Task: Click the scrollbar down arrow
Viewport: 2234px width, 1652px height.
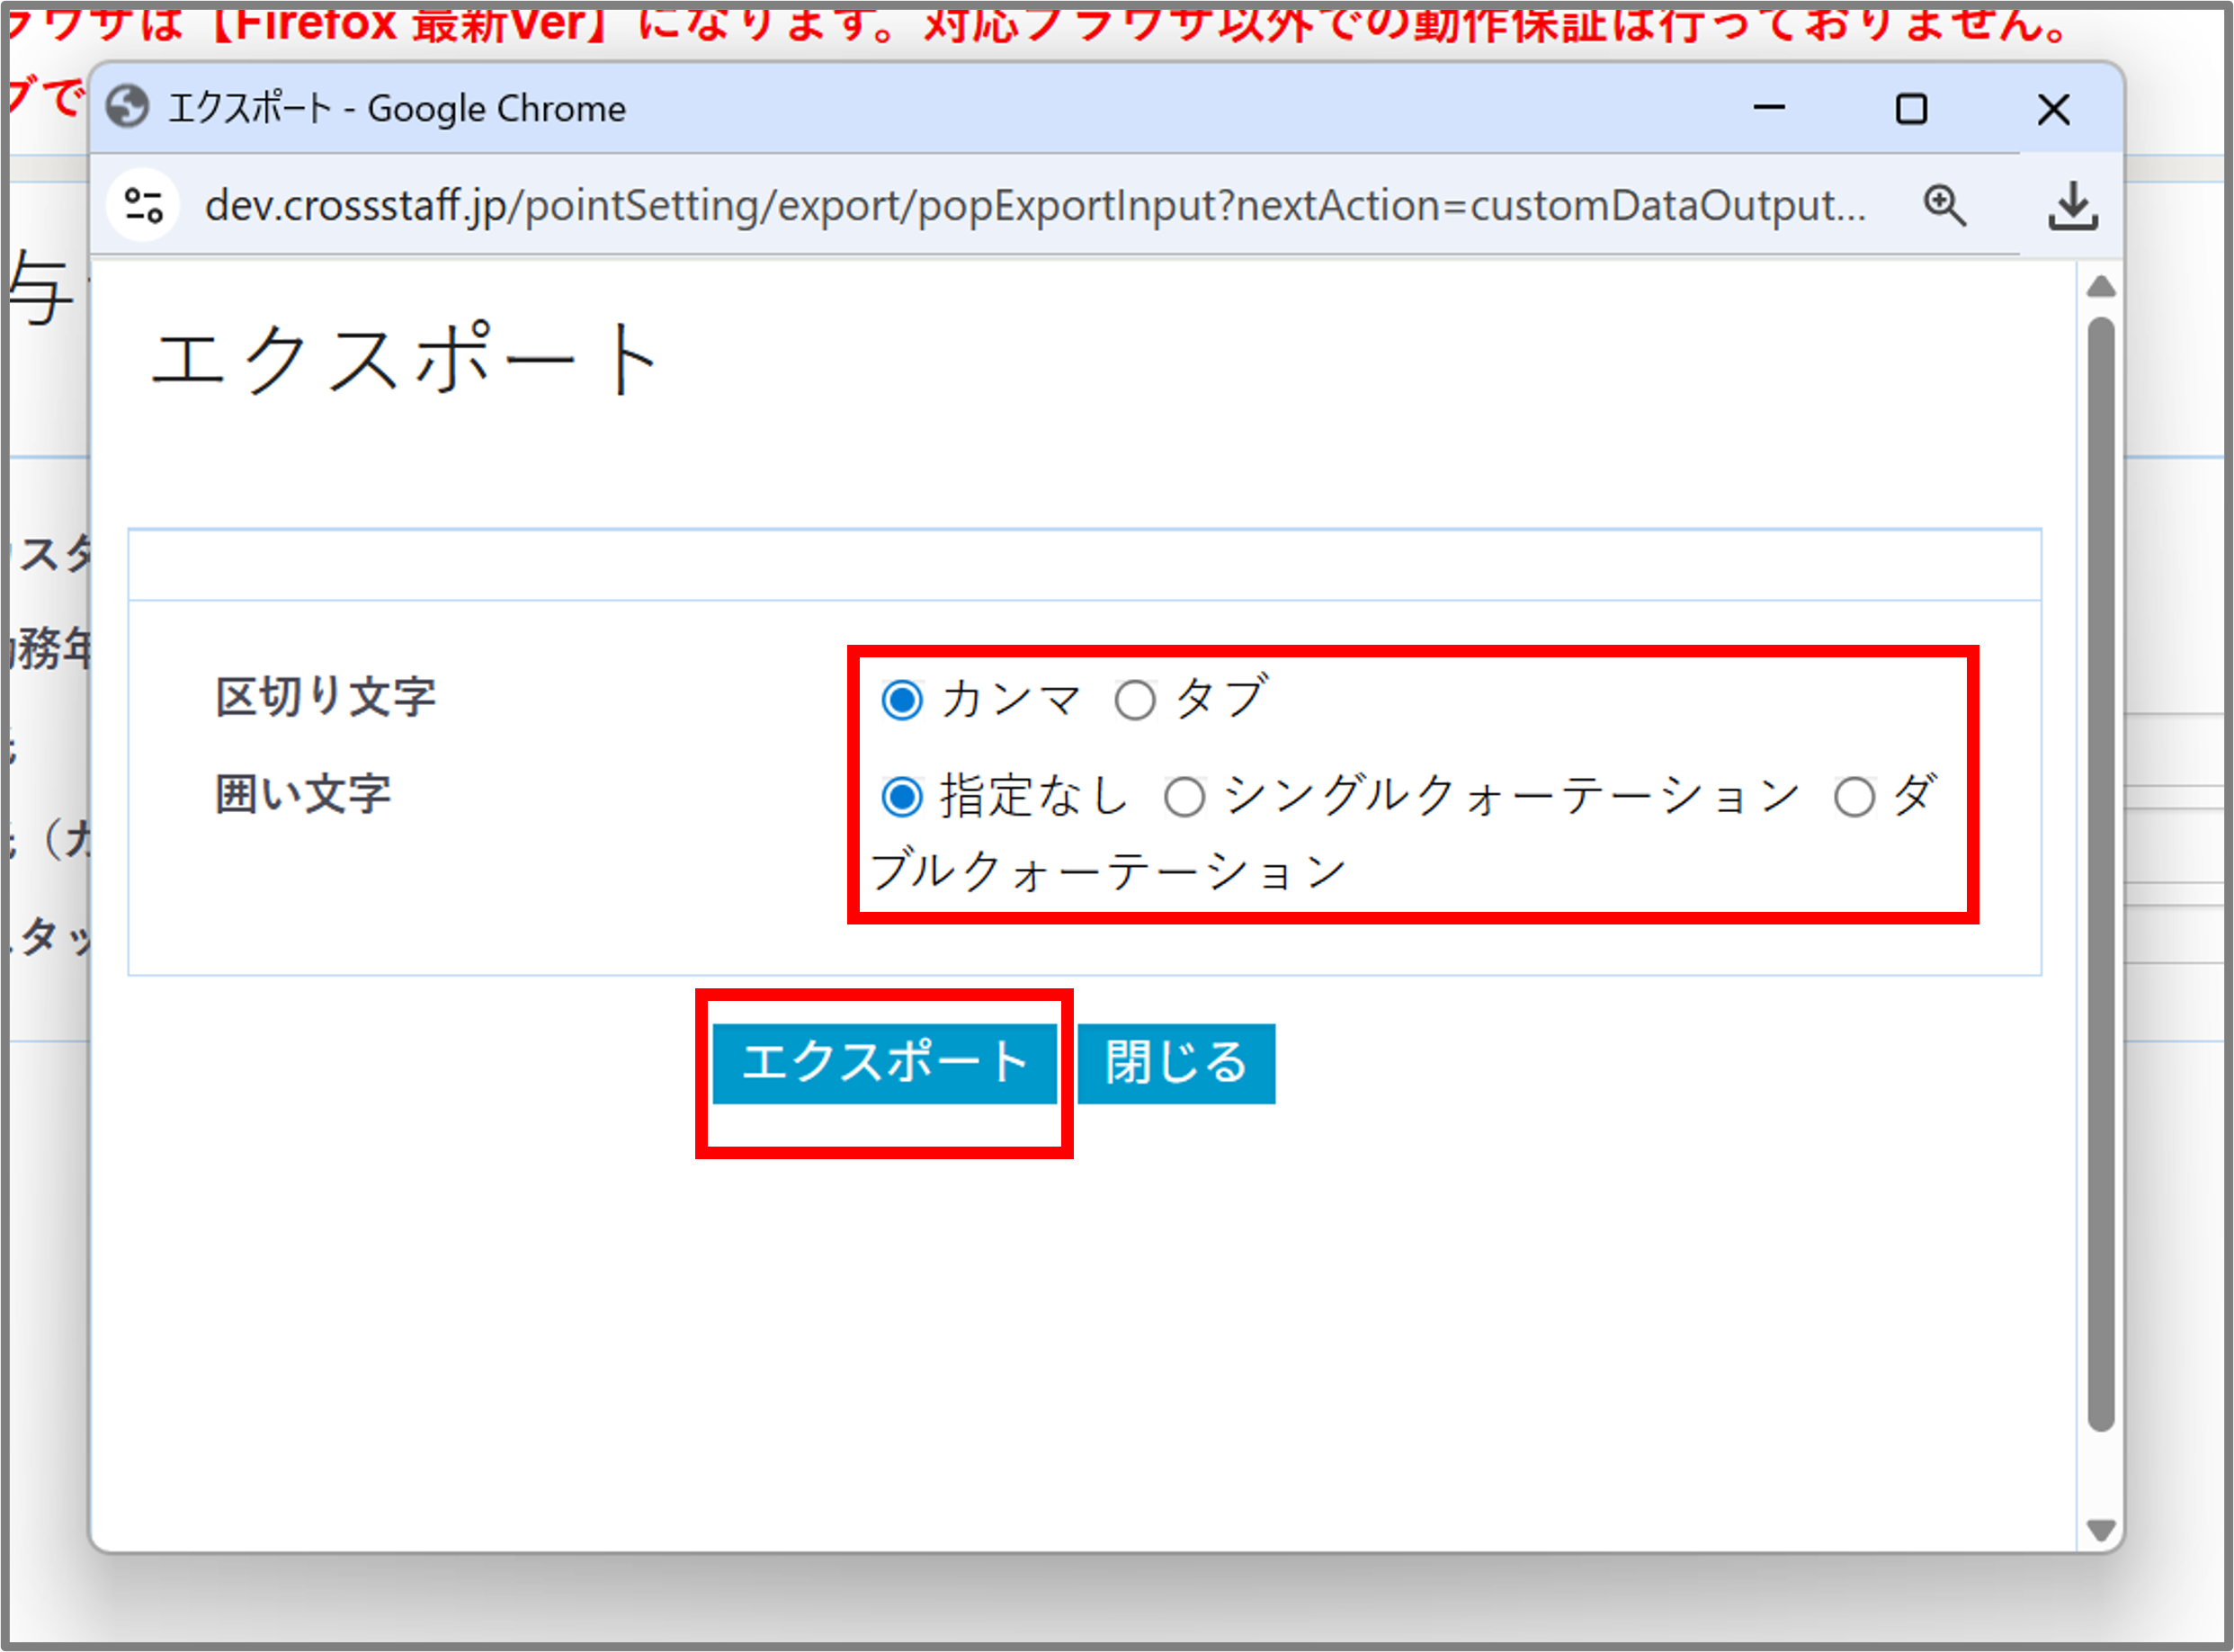Action: pos(2101,1530)
